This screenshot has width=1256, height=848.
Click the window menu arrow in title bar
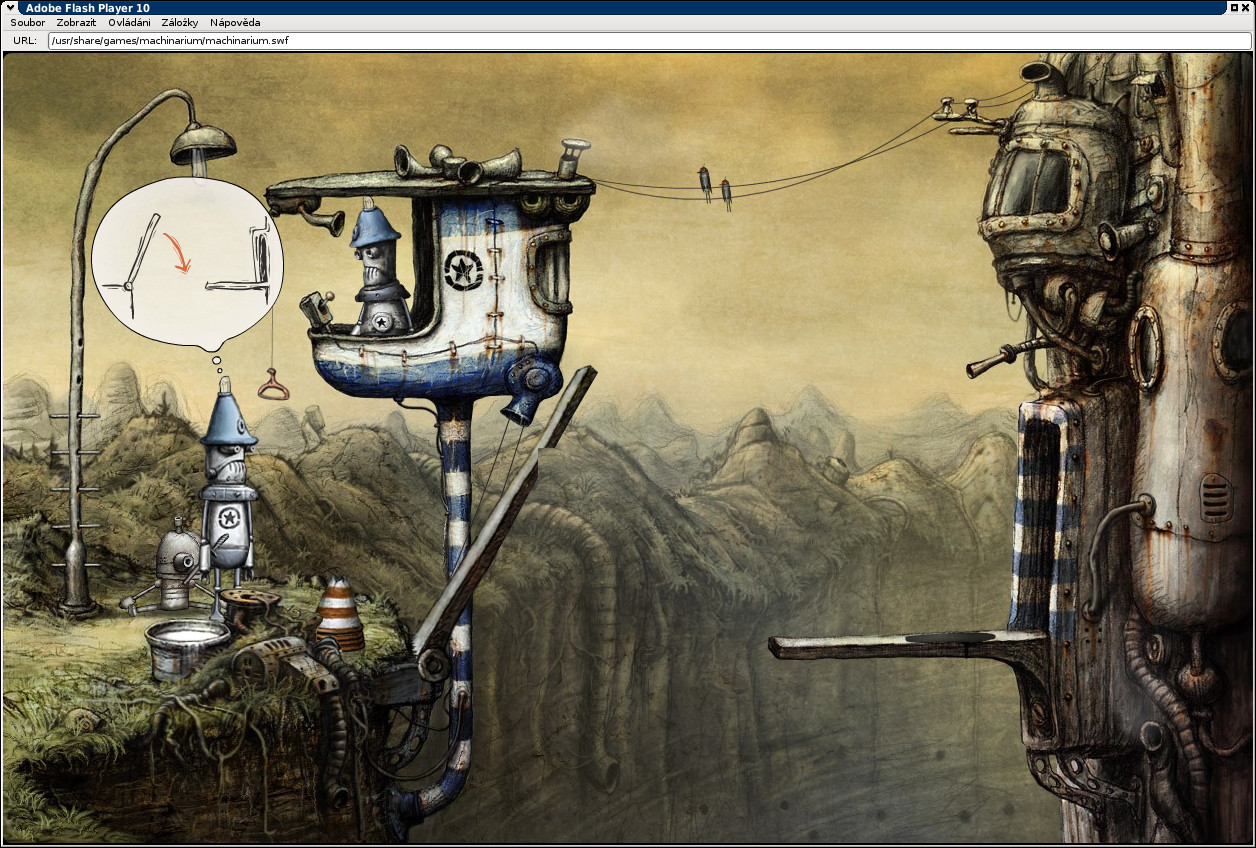click(9, 7)
